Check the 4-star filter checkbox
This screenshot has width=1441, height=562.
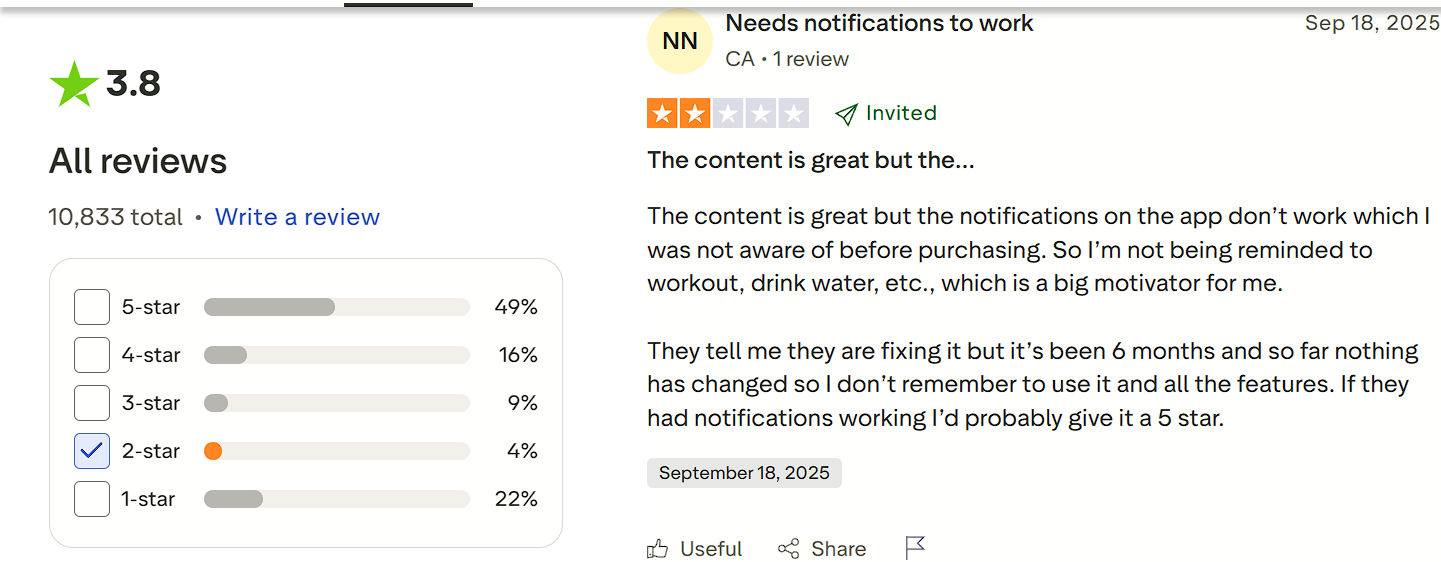click(92, 355)
